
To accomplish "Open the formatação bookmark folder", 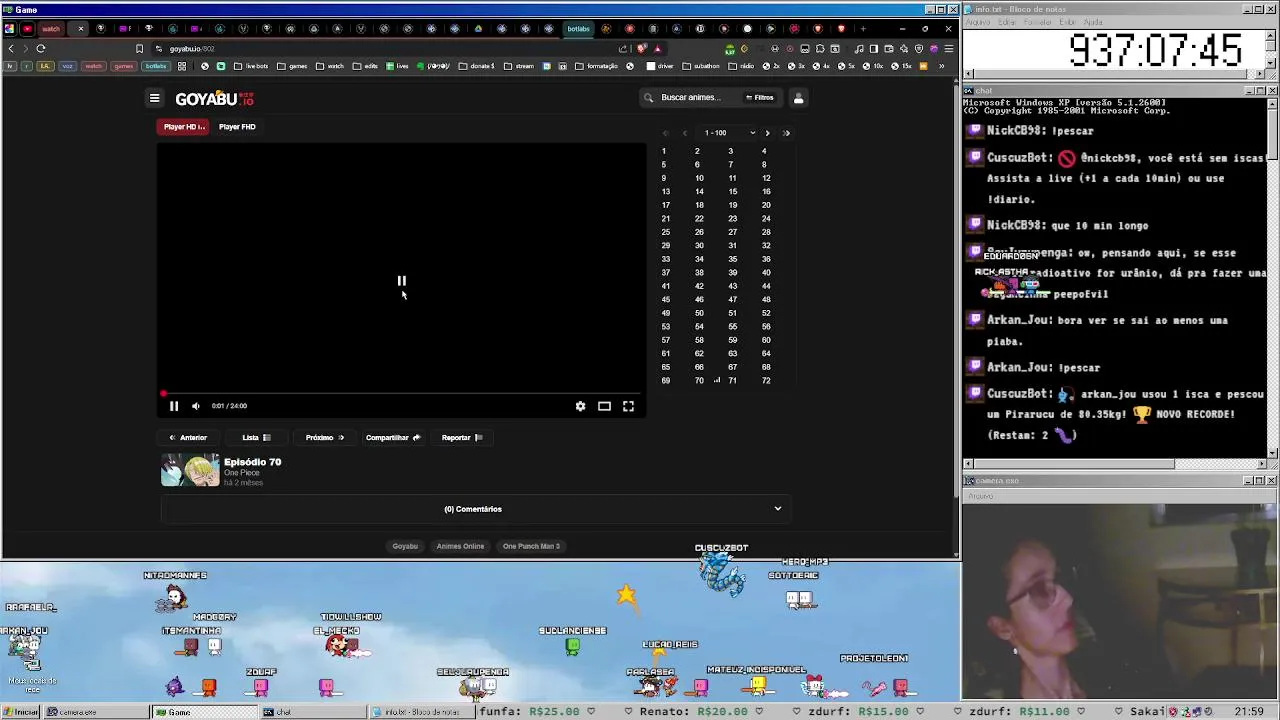I will (x=596, y=66).
